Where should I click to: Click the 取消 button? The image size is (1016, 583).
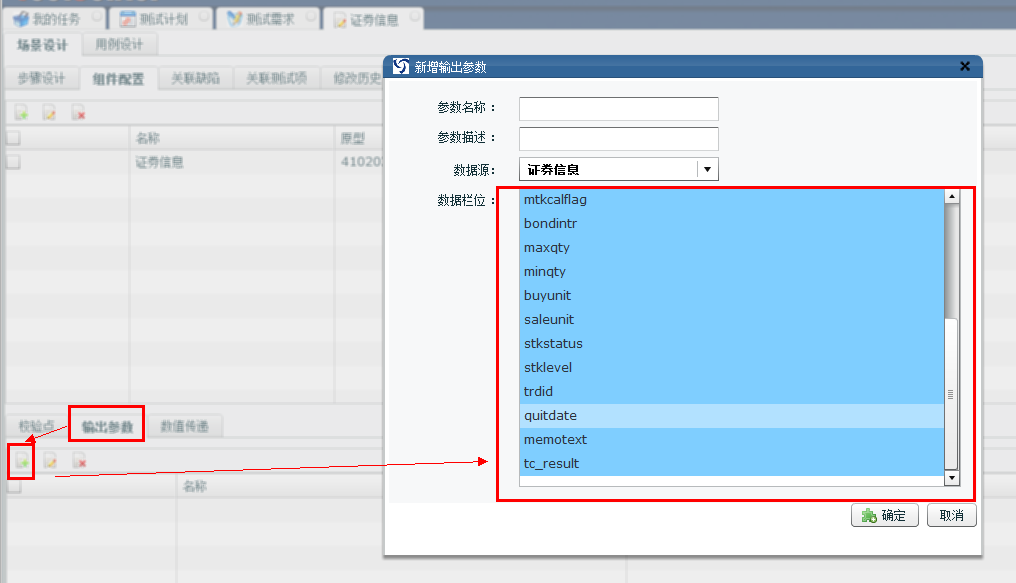pyautogui.click(x=951, y=516)
